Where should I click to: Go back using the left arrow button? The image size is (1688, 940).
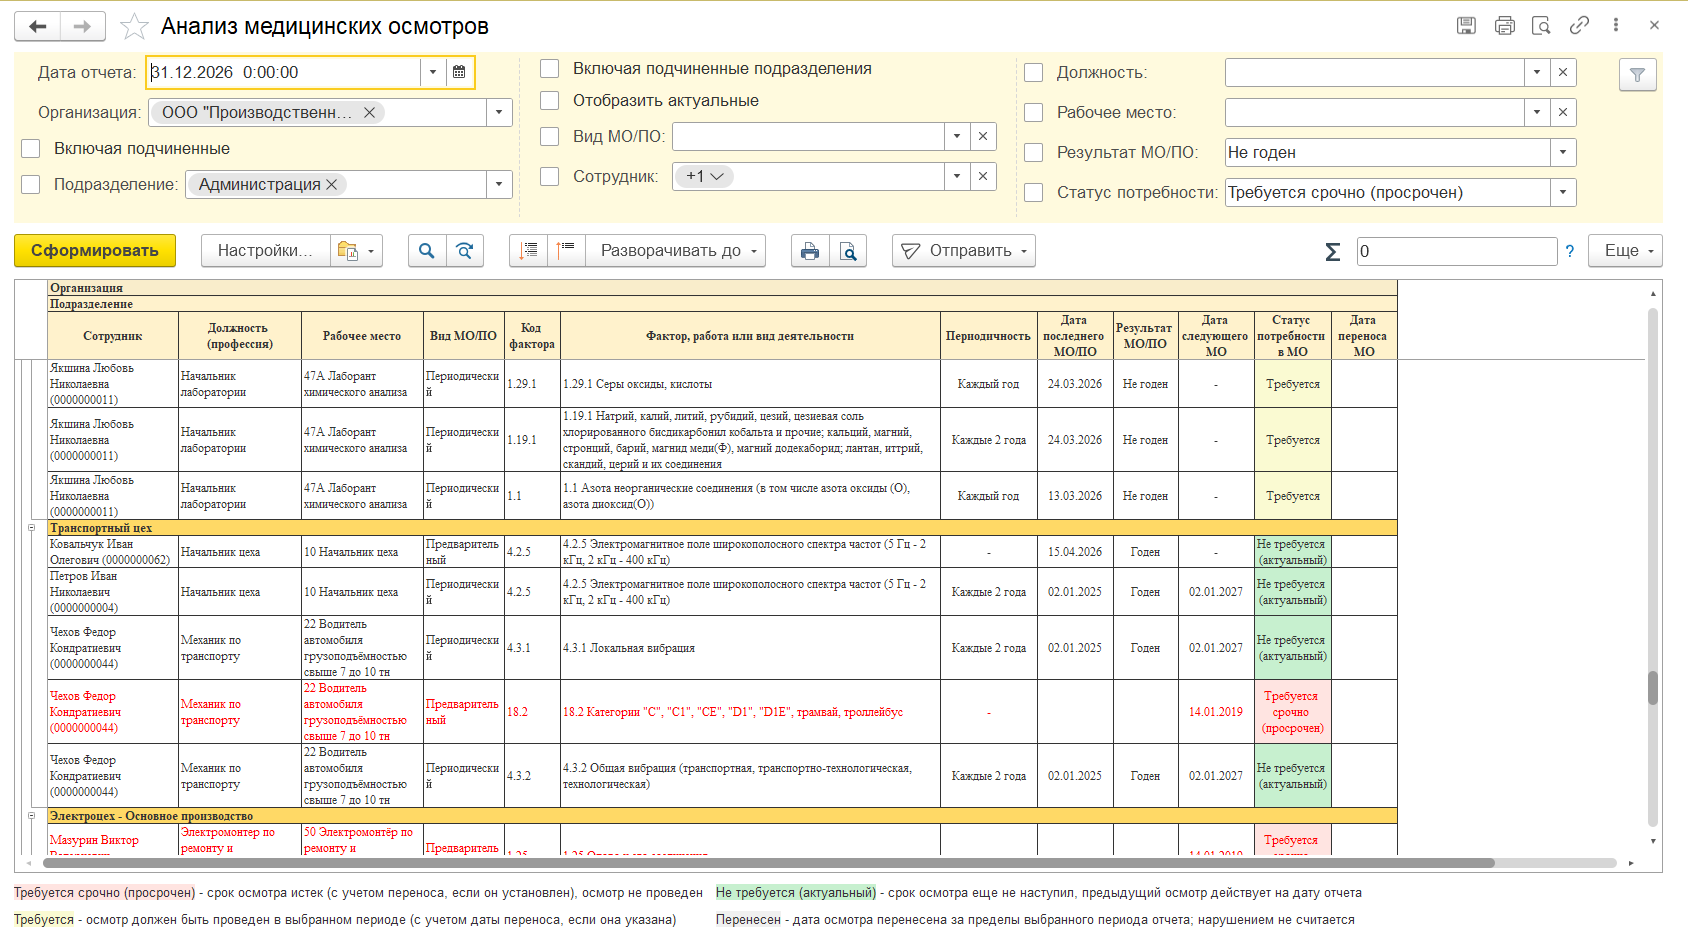(x=38, y=27)
